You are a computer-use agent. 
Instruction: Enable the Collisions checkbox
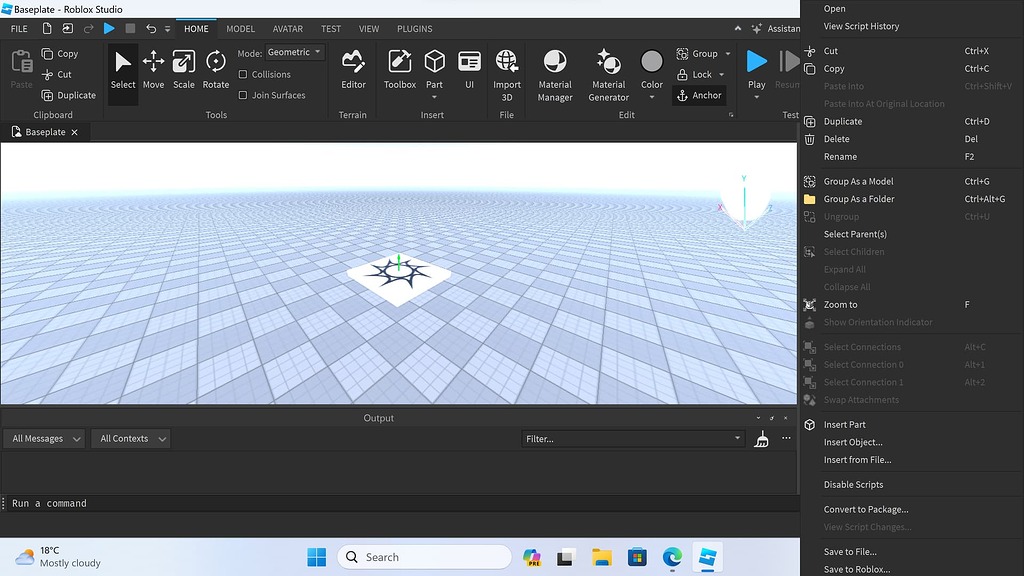coord(243,75)
